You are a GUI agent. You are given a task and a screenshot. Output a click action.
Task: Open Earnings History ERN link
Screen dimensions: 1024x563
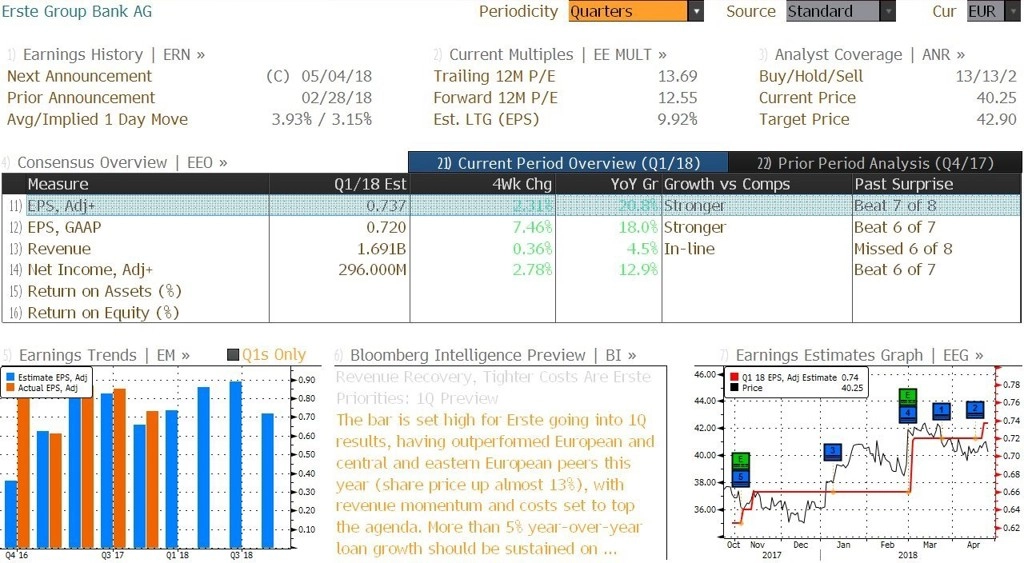[114, 55]
